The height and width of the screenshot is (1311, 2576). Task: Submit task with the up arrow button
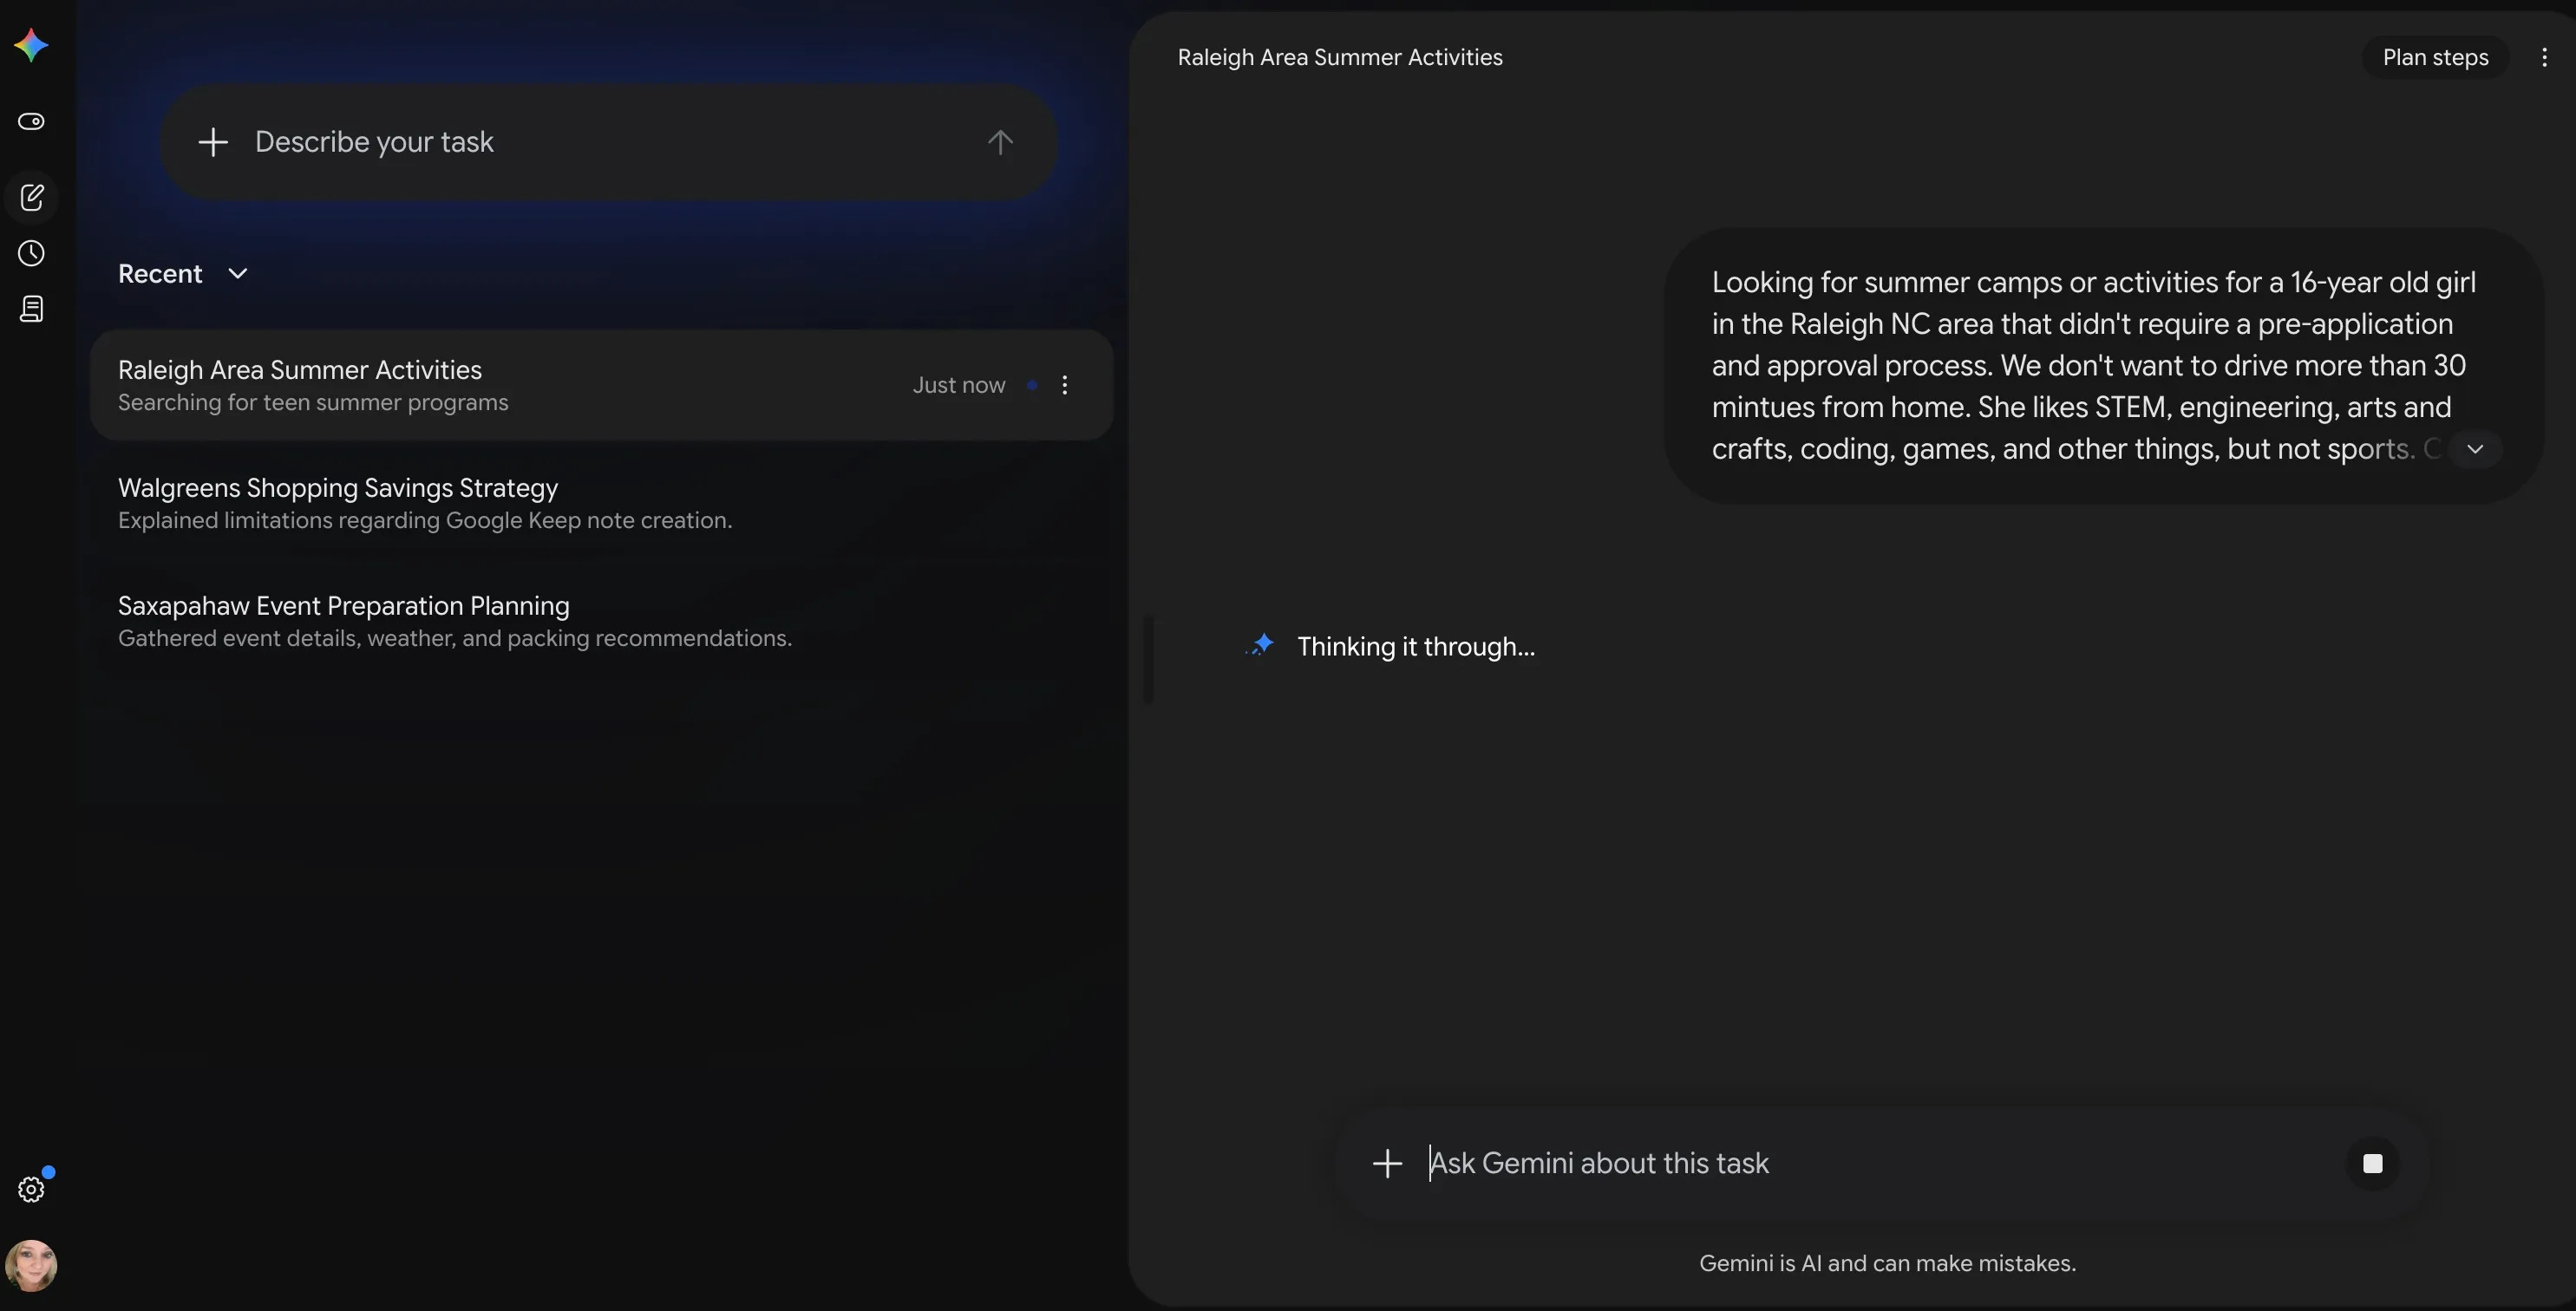tap(1000, 142)
